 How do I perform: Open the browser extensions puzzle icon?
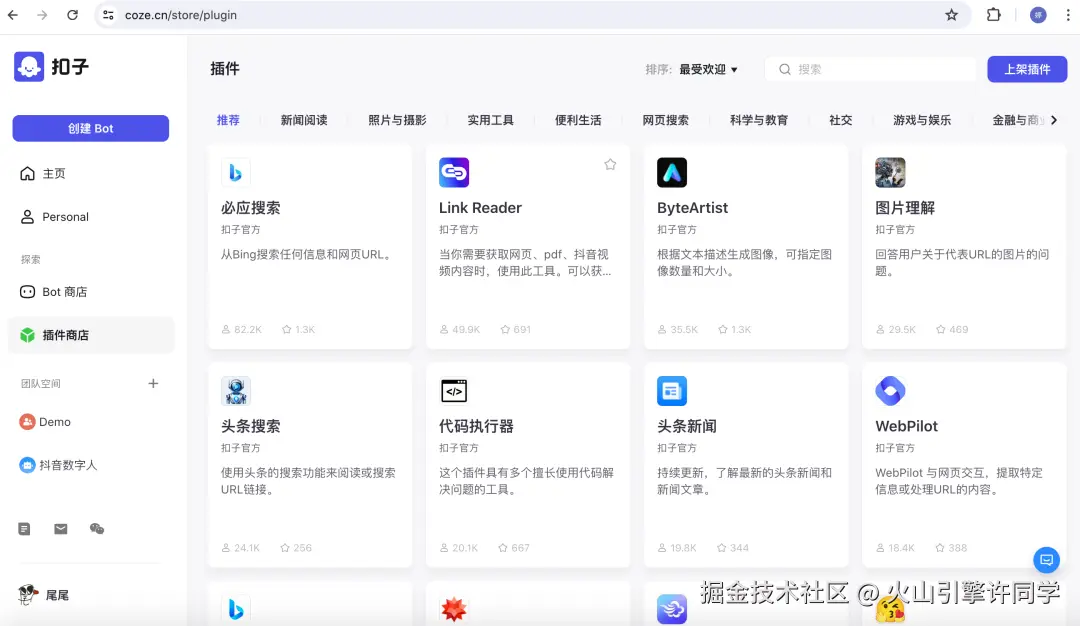[993, 14]
